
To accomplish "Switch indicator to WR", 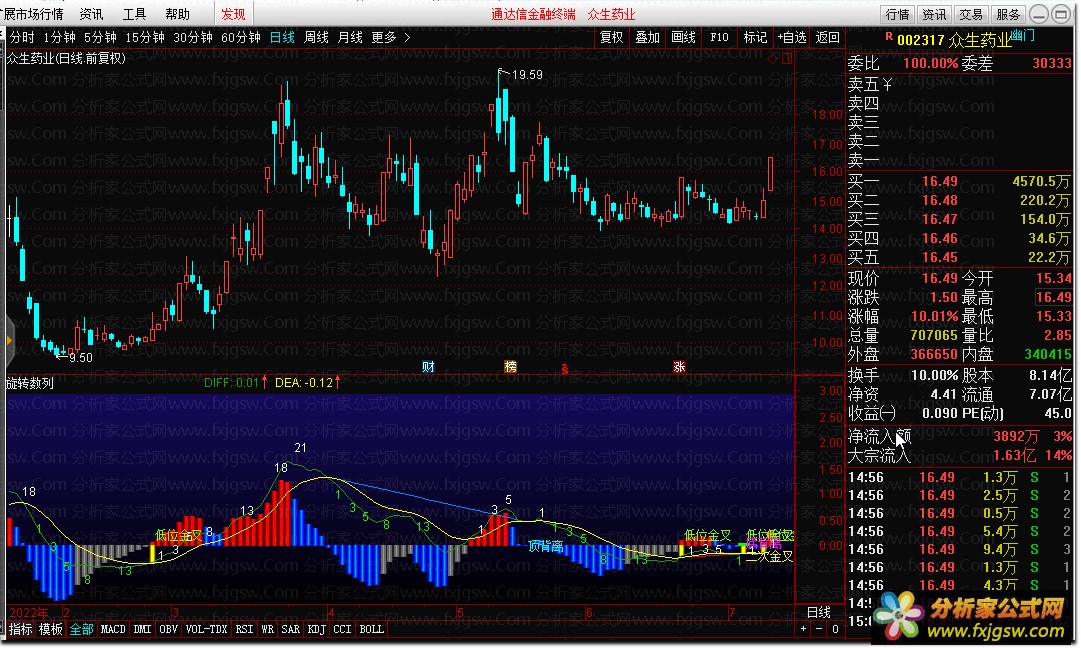I will [x=267, y=629].
